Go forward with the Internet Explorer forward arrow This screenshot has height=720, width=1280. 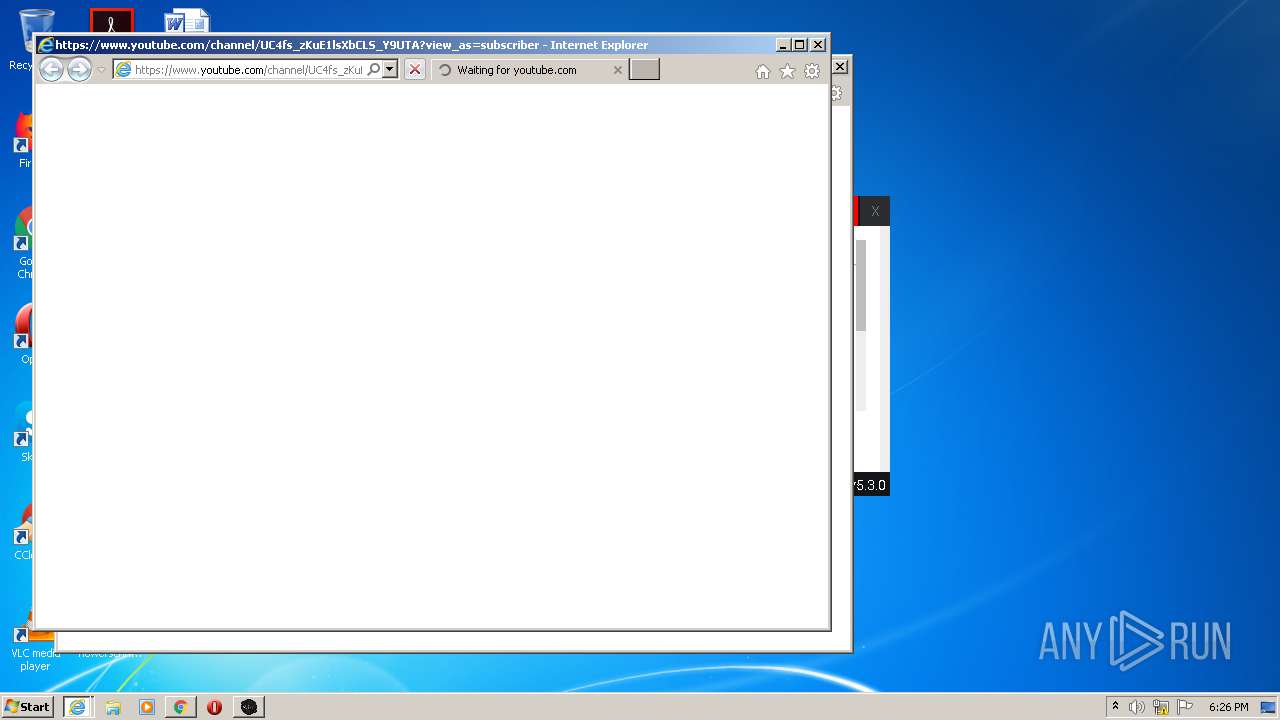(x=79, y=69)
